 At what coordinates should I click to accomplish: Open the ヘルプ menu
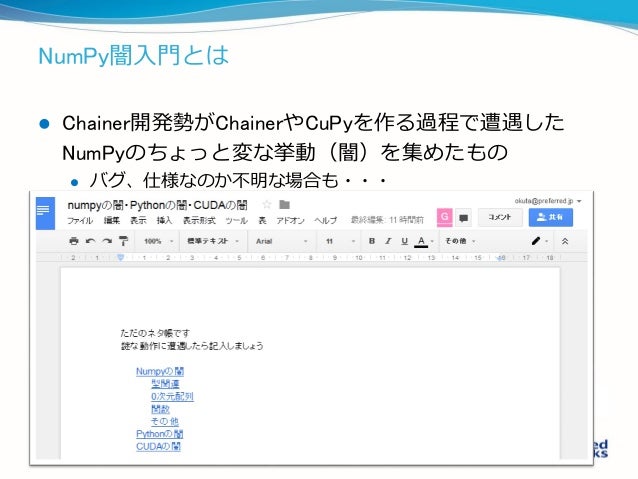point(325,220)
